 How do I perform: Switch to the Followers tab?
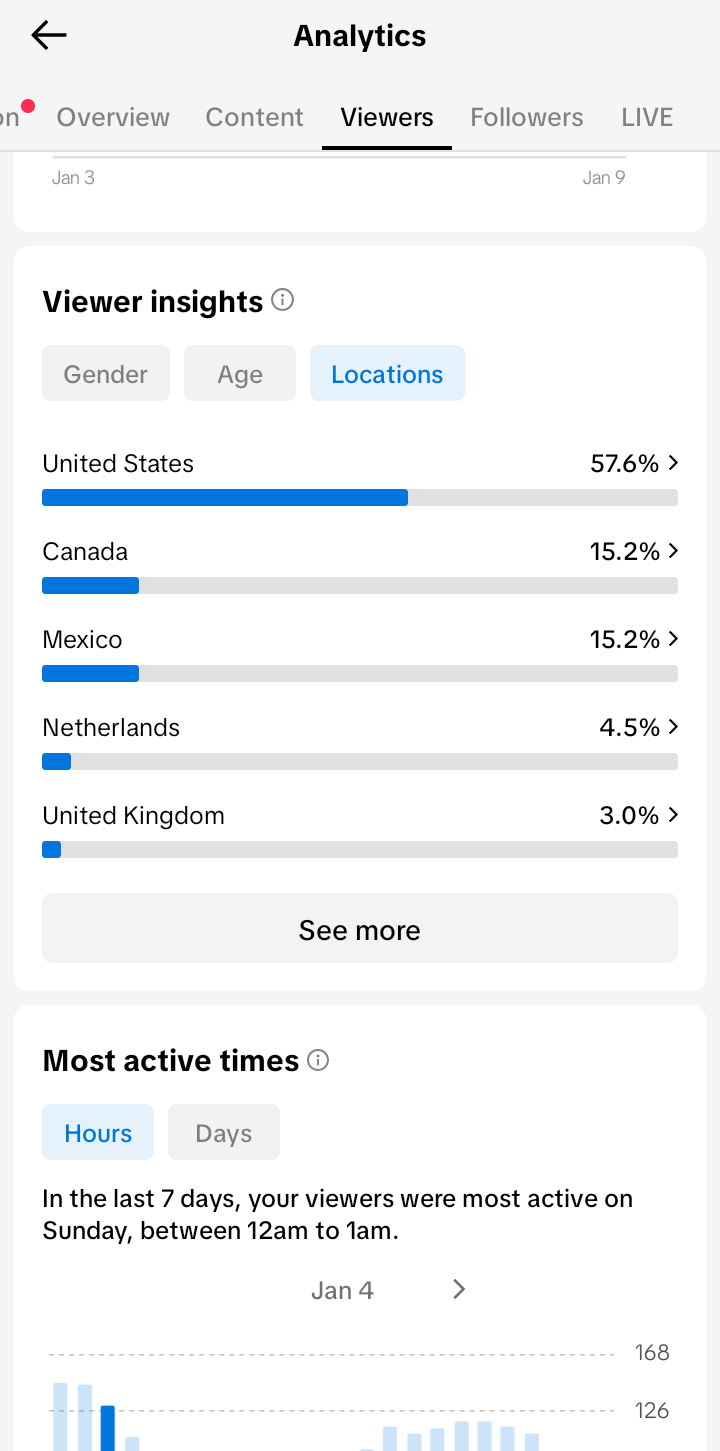pos(527,117)
